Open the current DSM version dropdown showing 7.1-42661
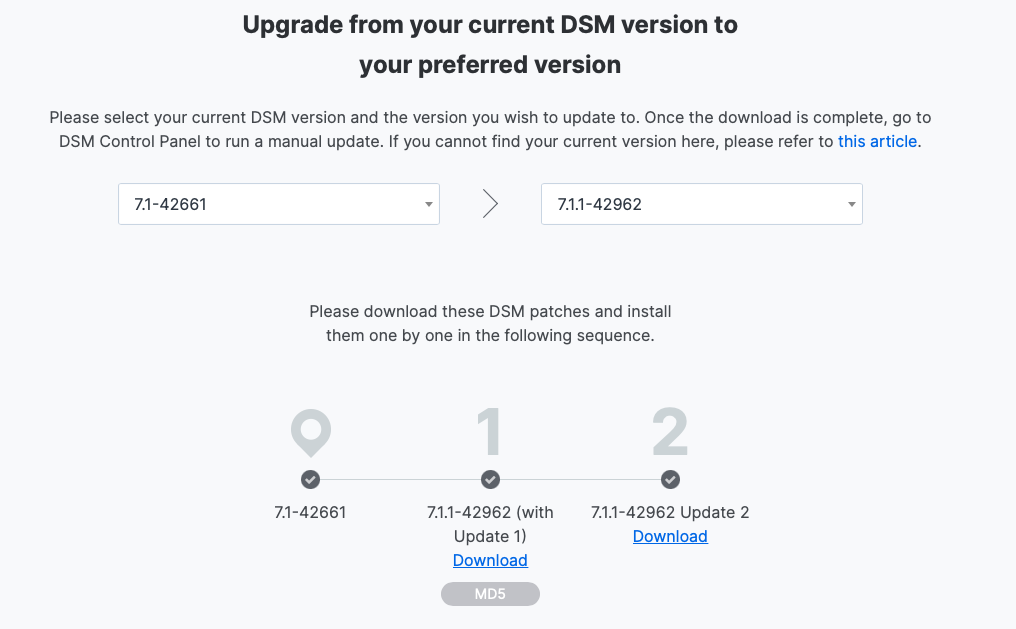This screenshot has height=629, width=1016. click(x=270, y=204)
